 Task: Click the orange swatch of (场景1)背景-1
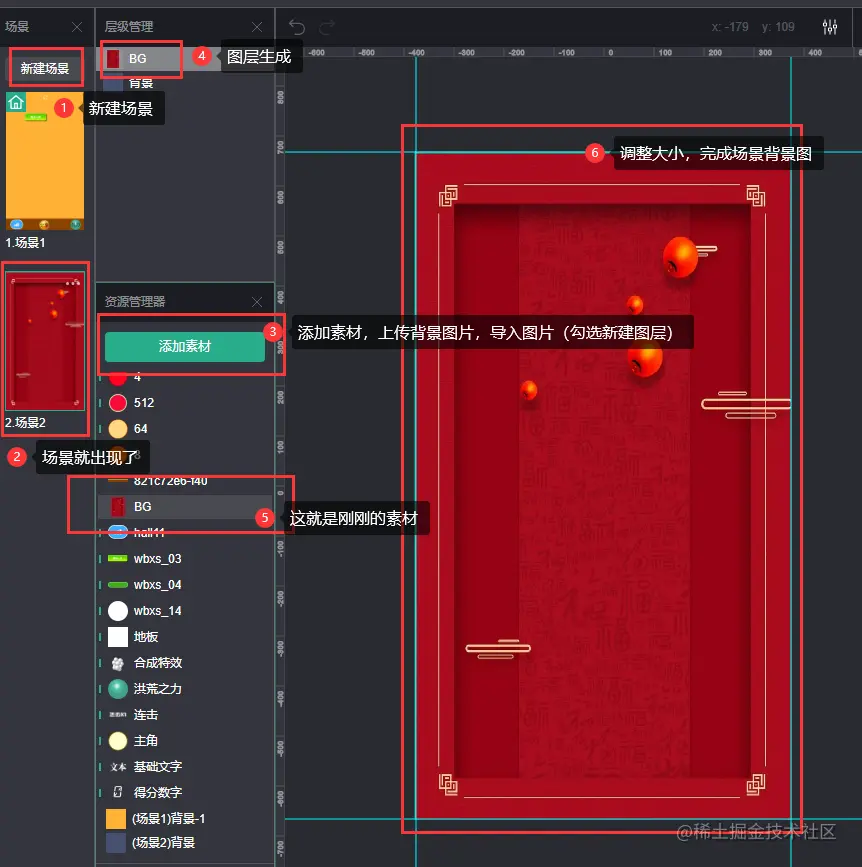[x=116, y=819]
